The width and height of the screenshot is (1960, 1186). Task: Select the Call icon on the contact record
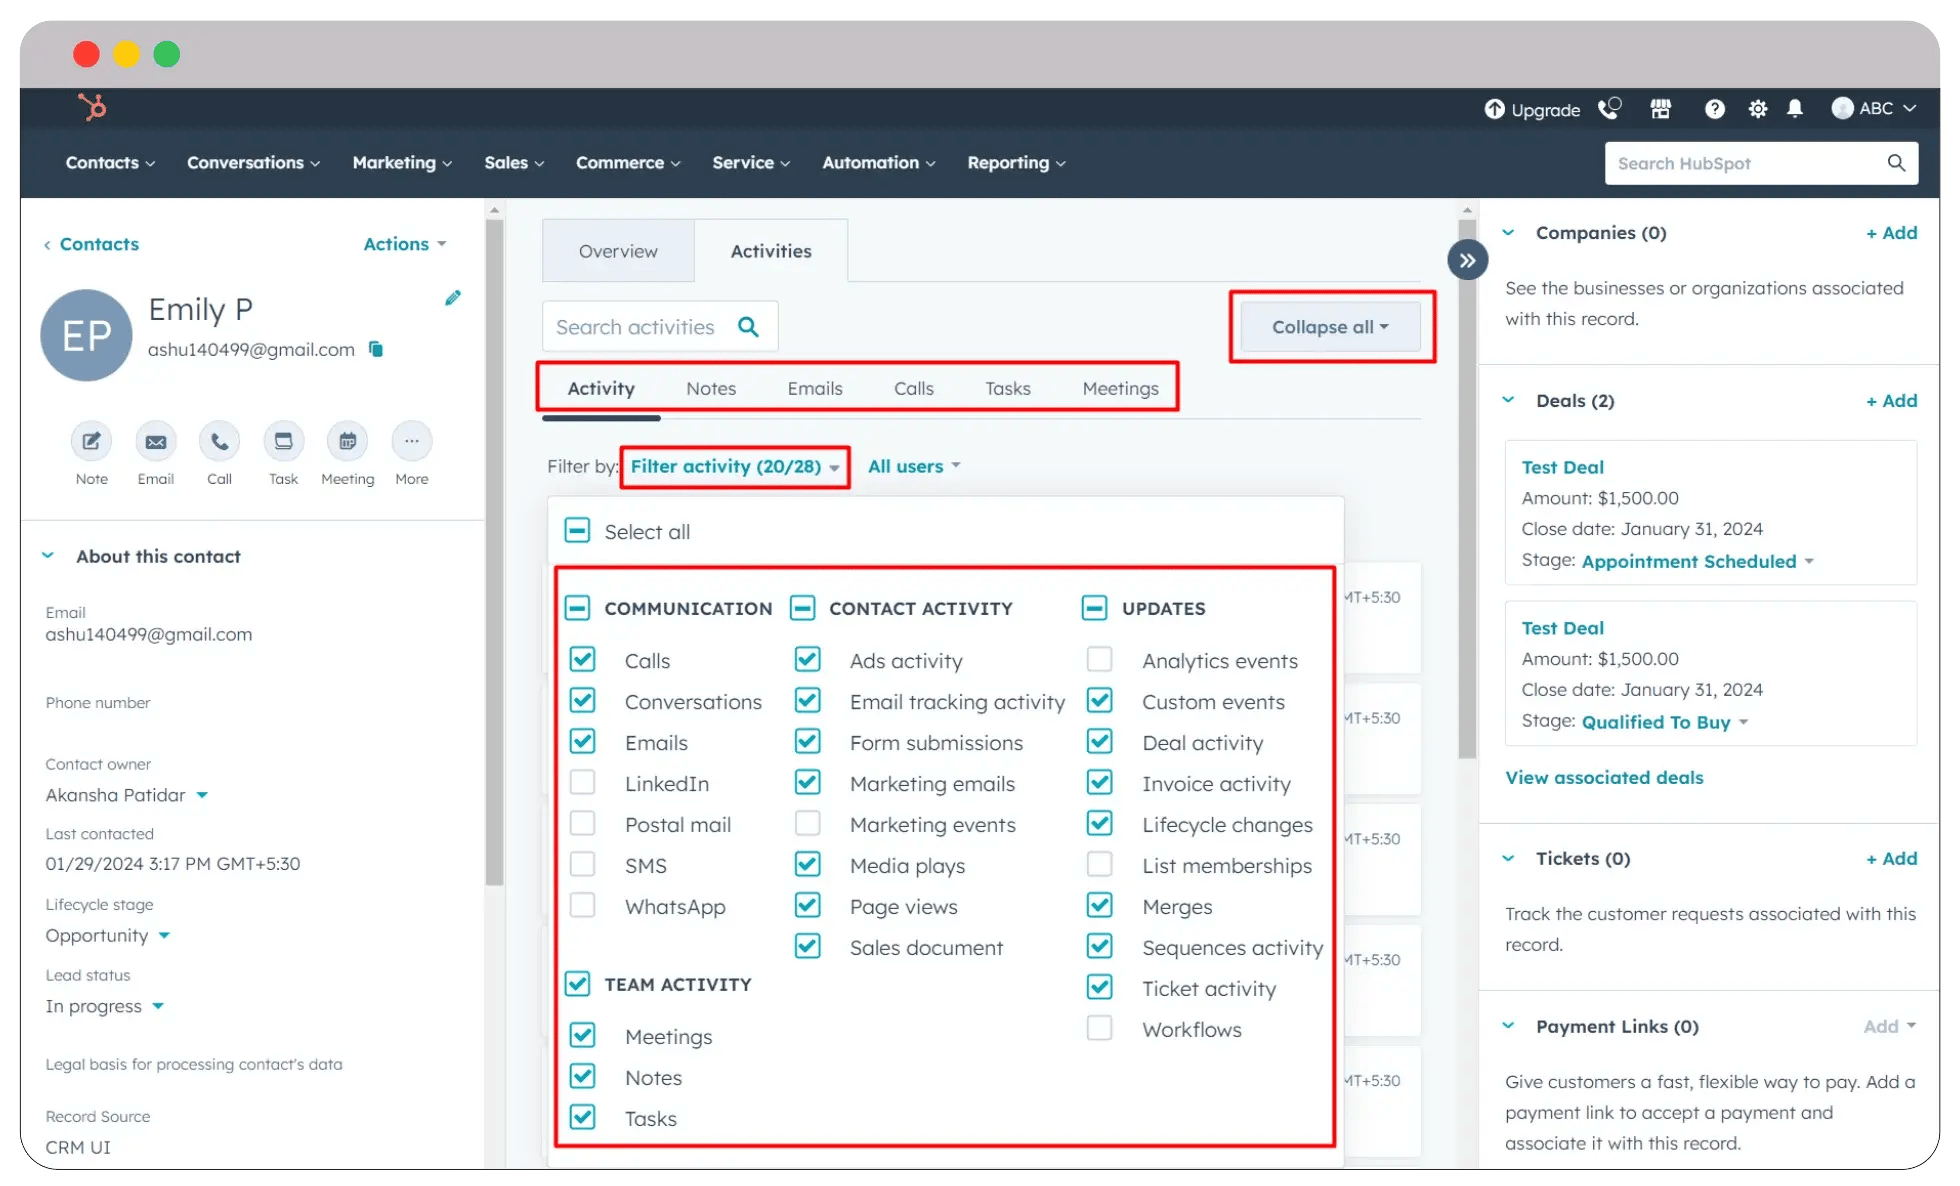pos(219,441)
